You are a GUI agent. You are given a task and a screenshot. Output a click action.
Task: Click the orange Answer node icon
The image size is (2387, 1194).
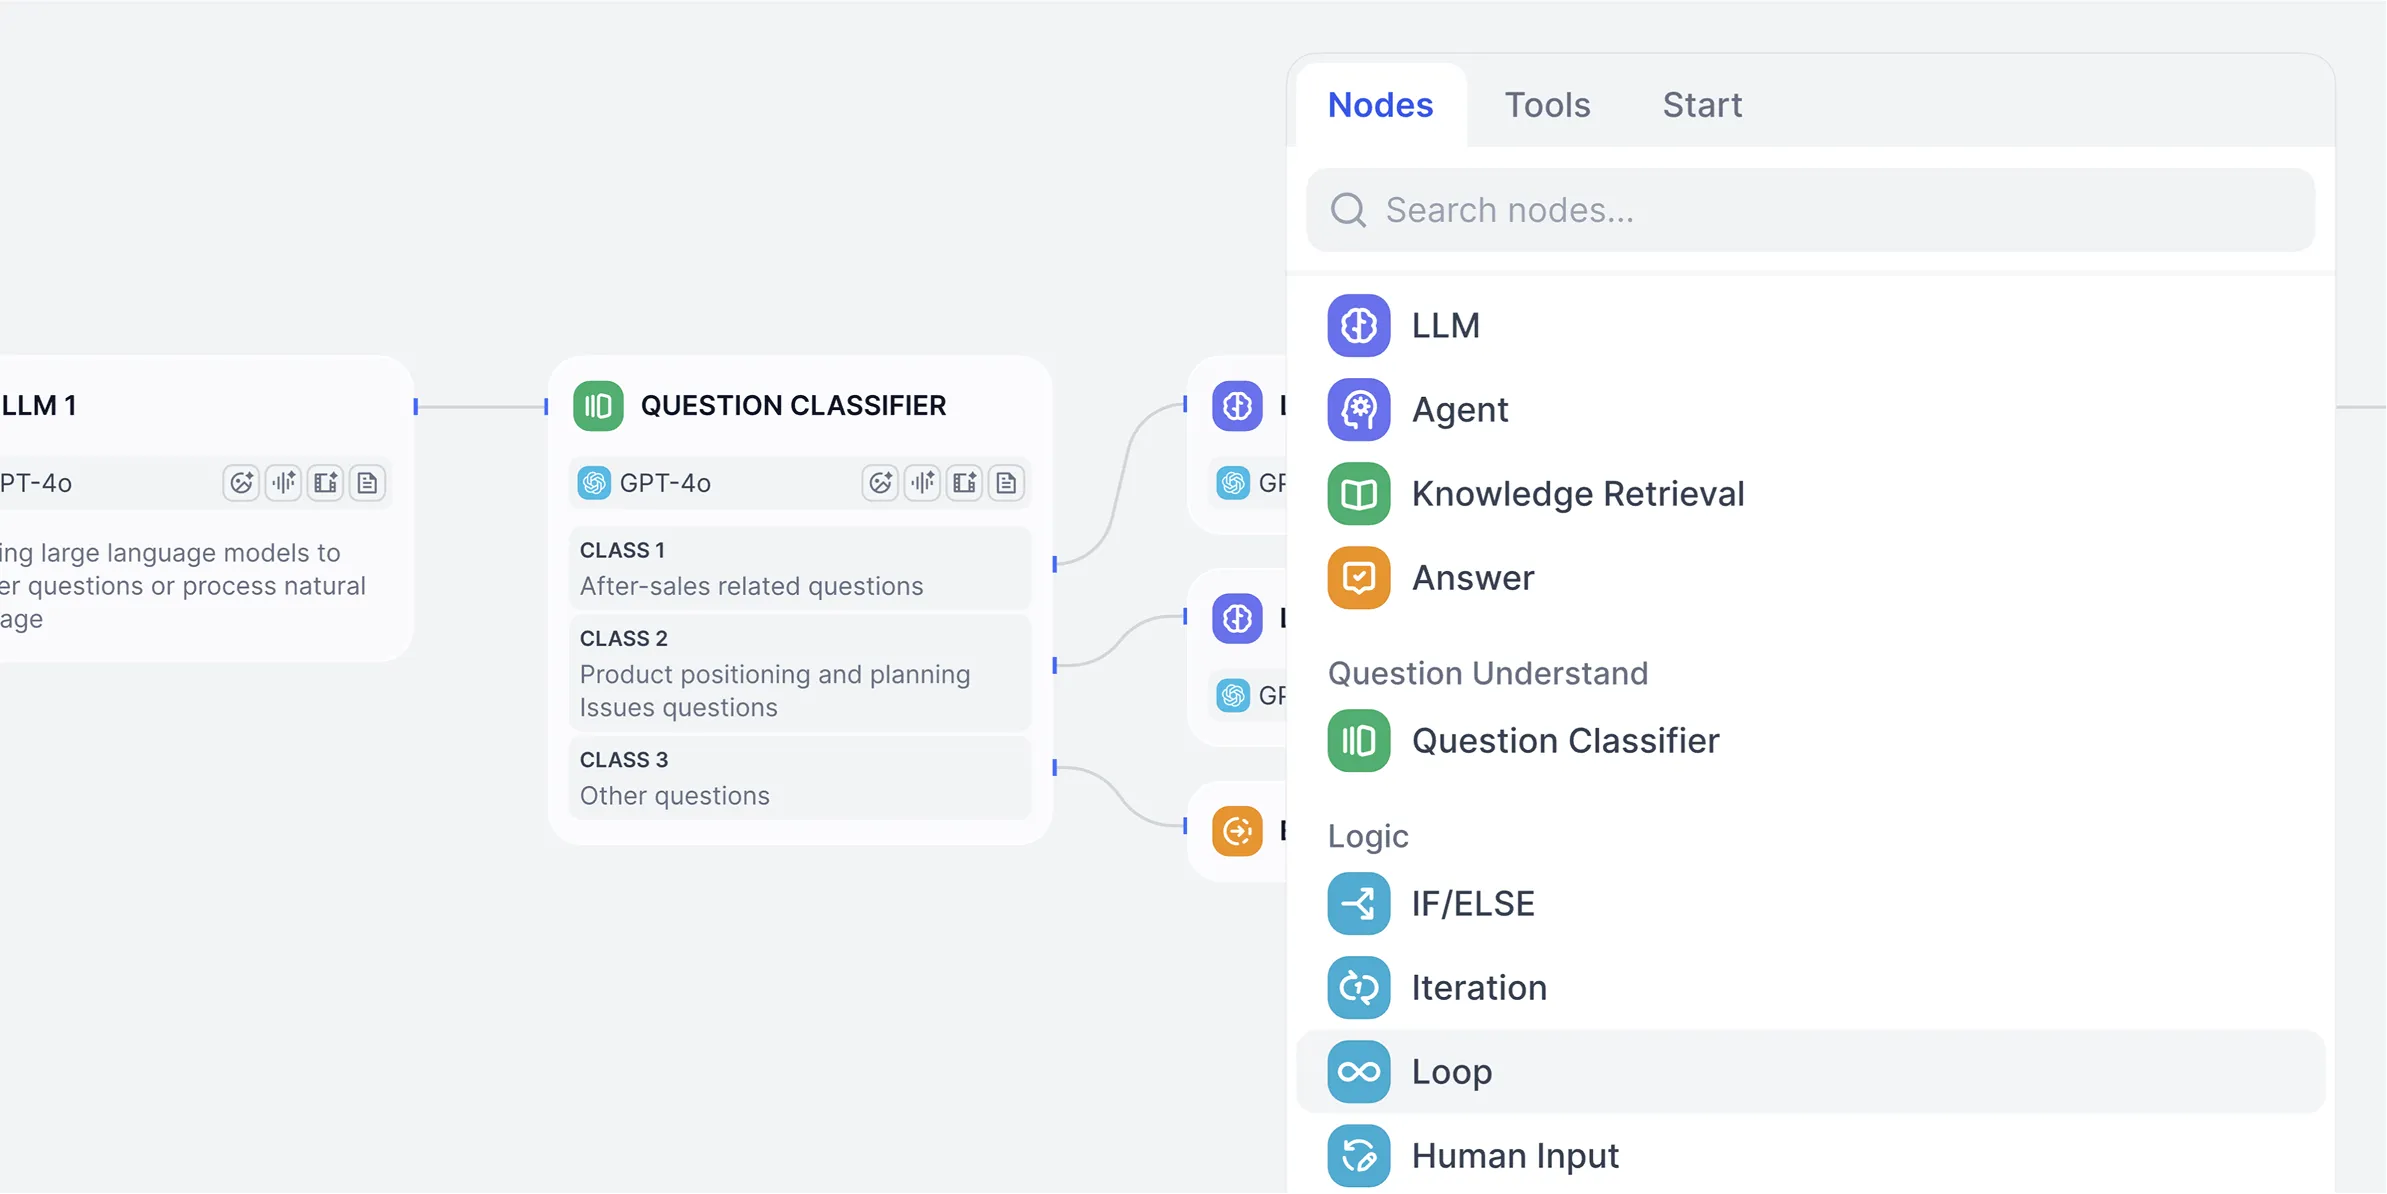coord(1358,577)
